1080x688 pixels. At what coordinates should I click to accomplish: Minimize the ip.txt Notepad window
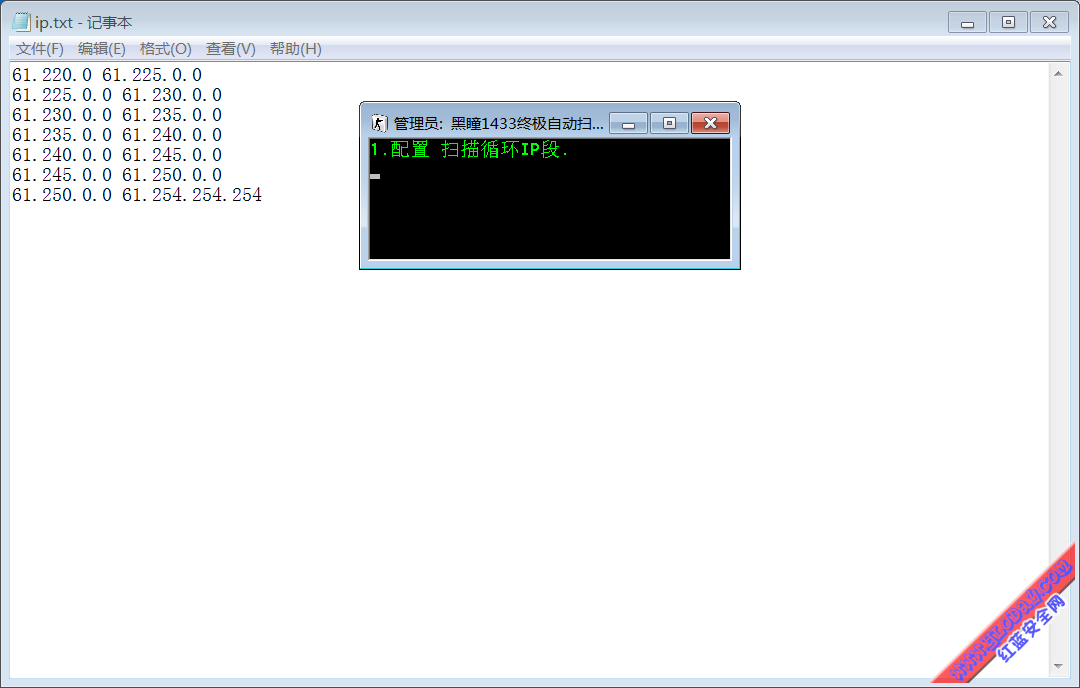[x=967, y=22]
